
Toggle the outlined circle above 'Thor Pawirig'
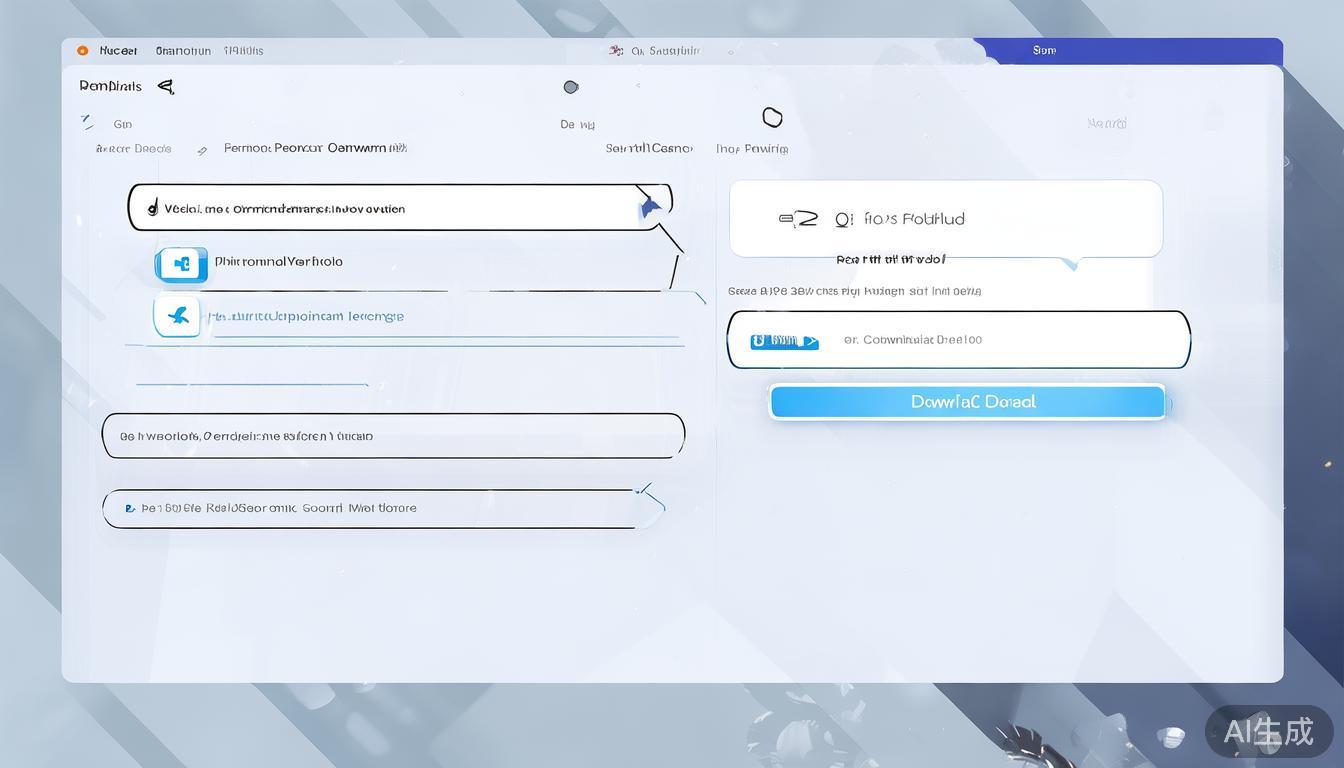click(772, 118)
